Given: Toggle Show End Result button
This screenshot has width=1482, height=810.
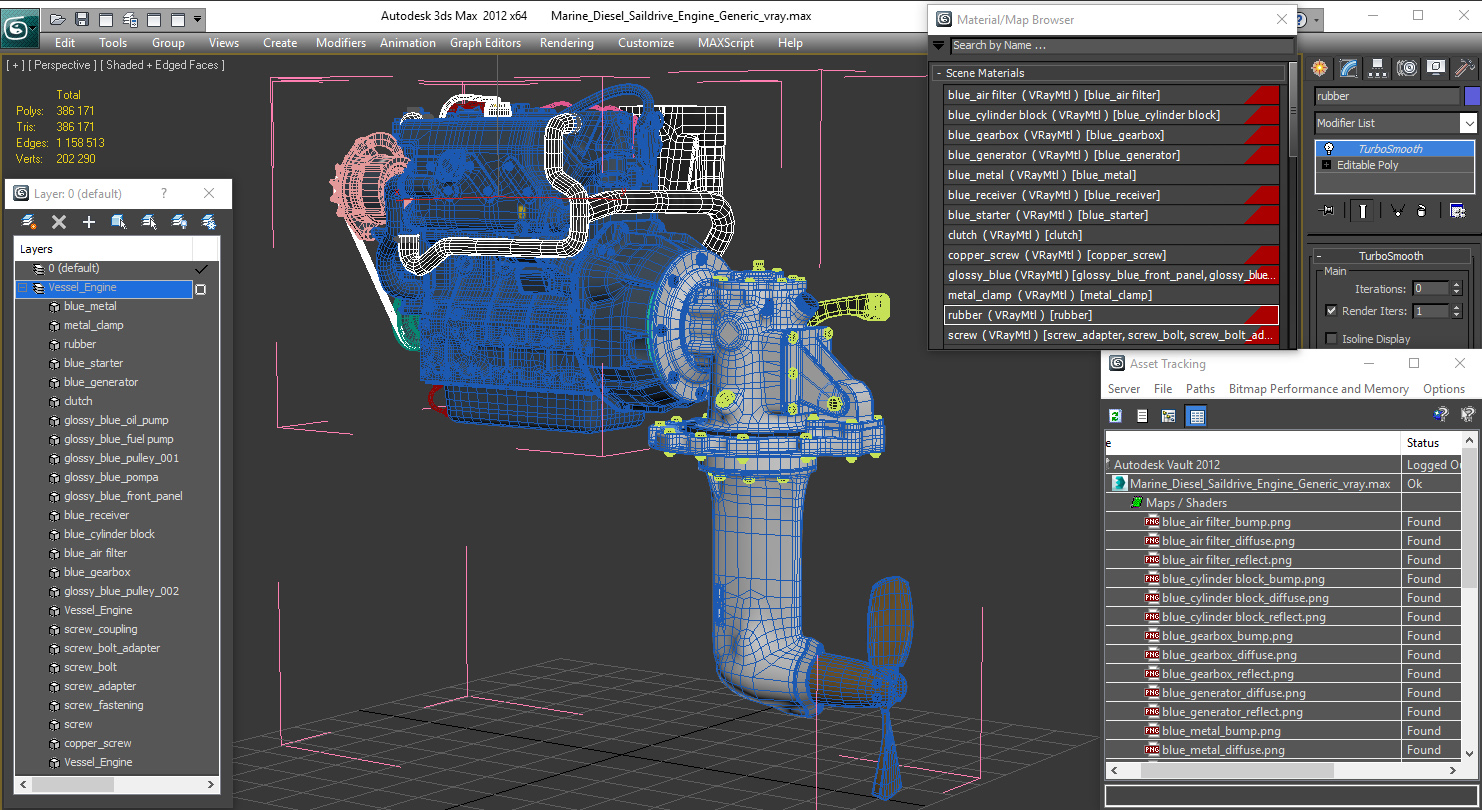Looking at the screenshot, I should 1363,210.
